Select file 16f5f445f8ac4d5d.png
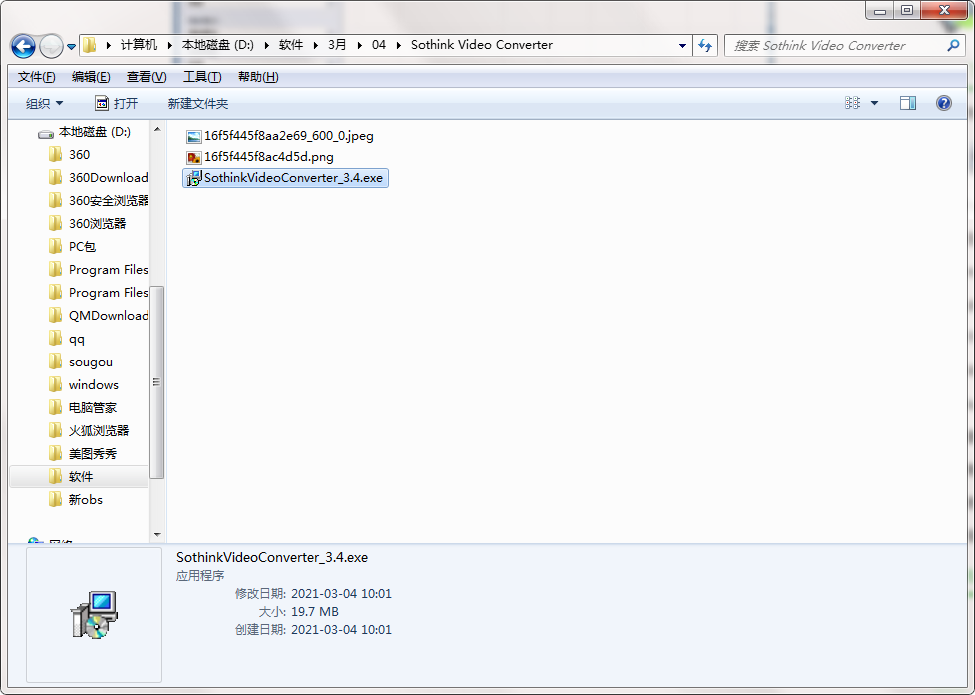The width and height of the screenshot is (975, 695). [269, 157]
